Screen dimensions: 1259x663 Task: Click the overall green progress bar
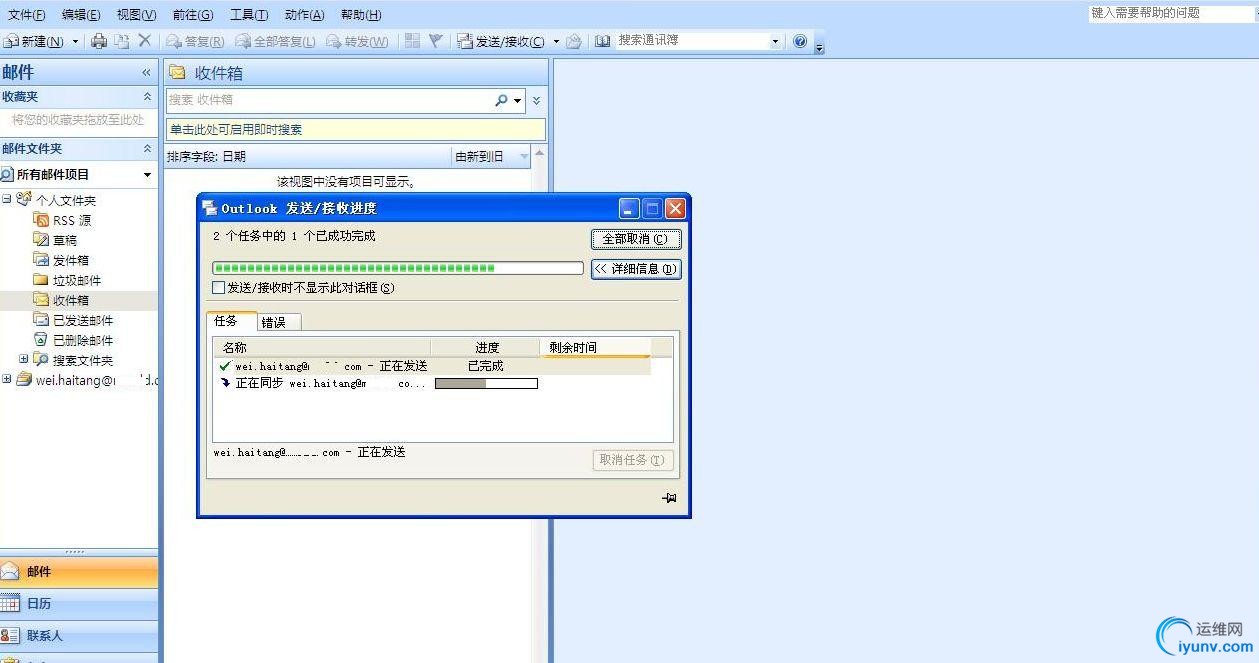[x=398, y=268]
